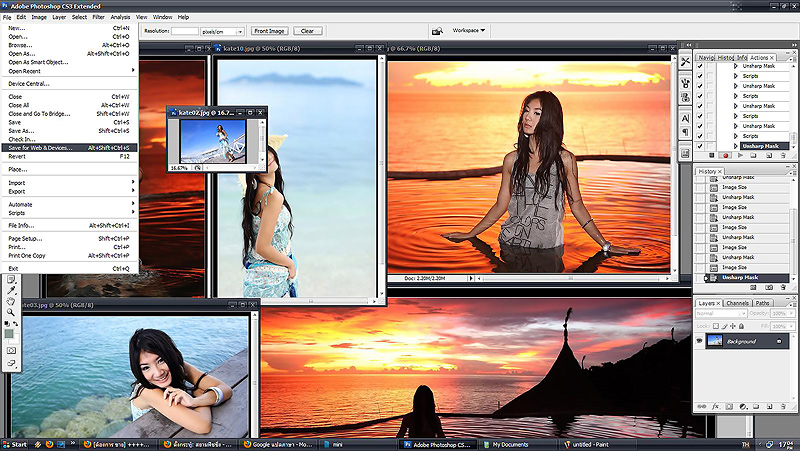The image size is (800, 451).
Task: Click the Resolution input field
Action: [x=184, y=31]
